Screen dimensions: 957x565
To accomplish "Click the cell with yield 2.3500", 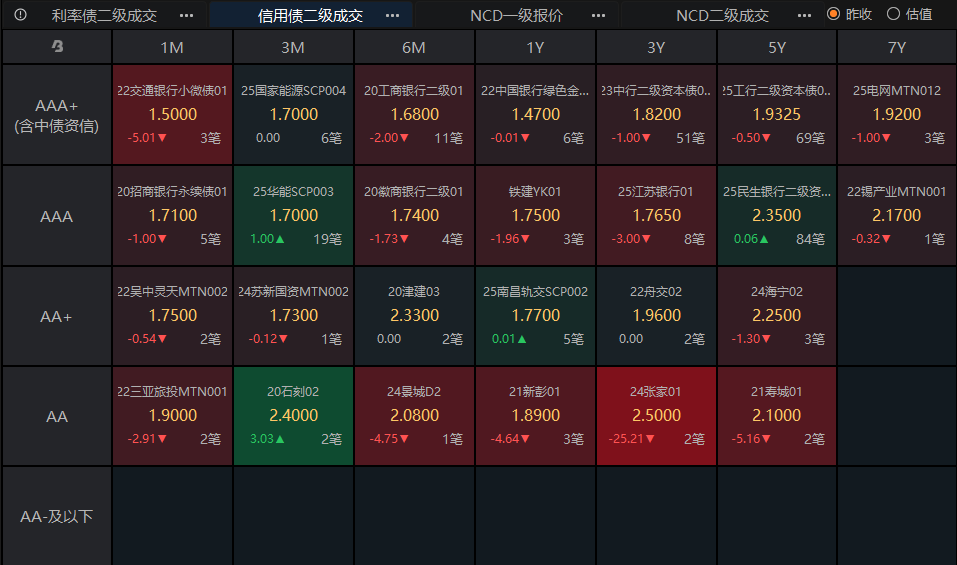I will click(x=777, y=215).
